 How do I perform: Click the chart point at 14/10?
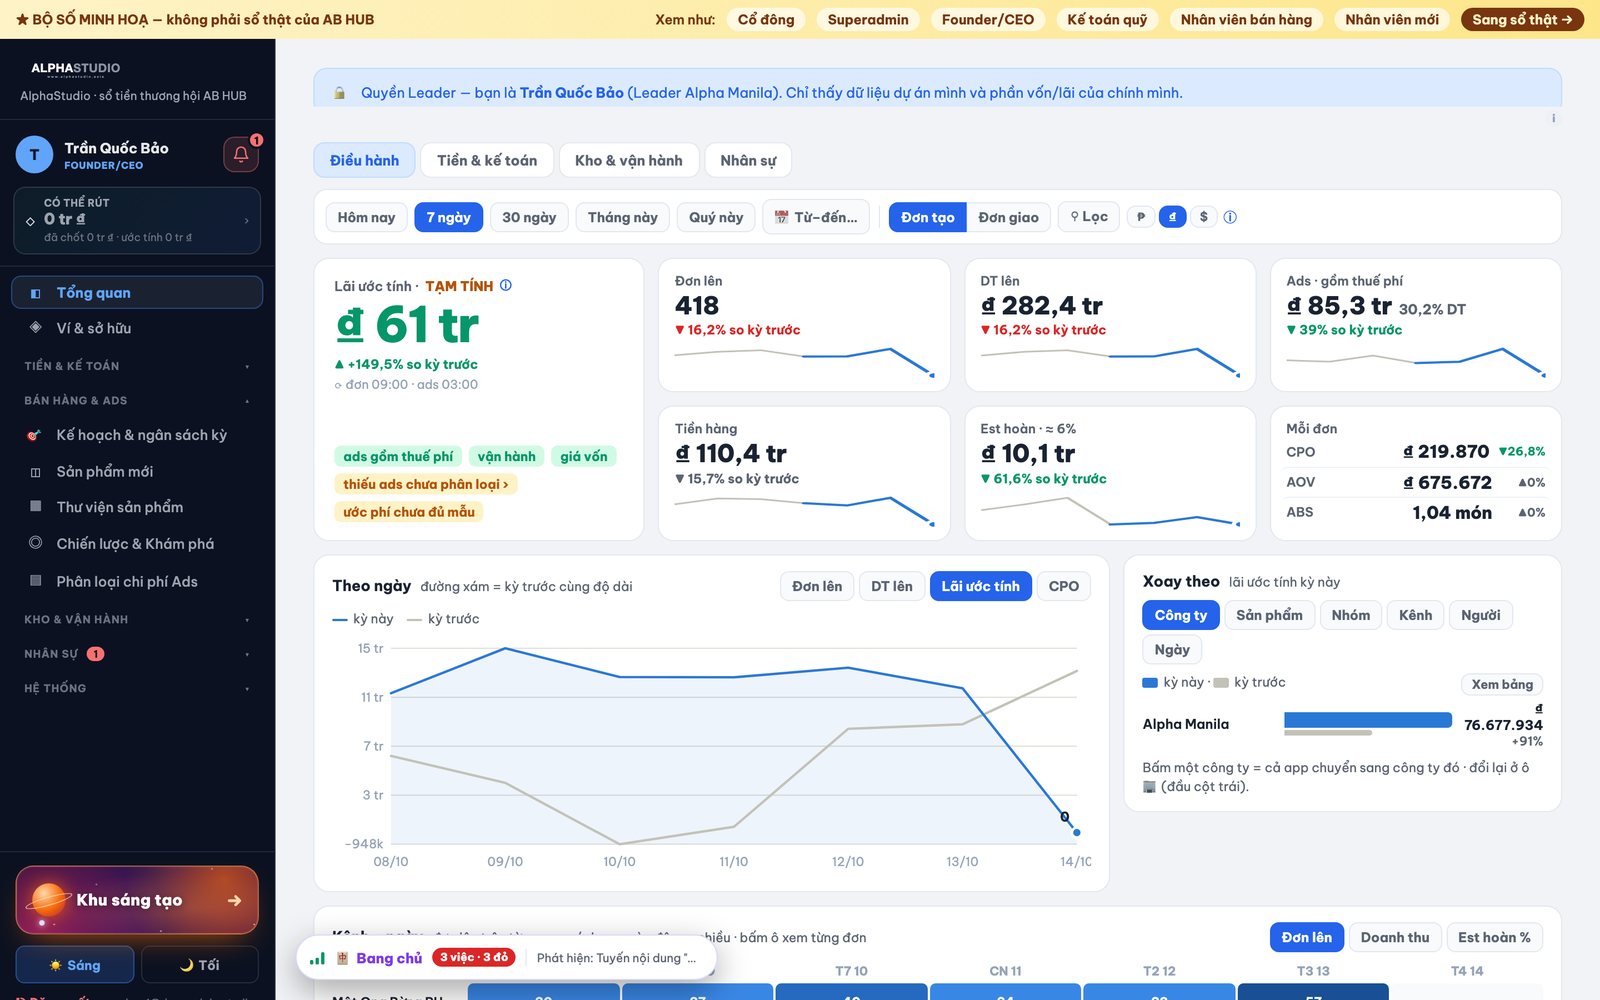coord(1076,832)
